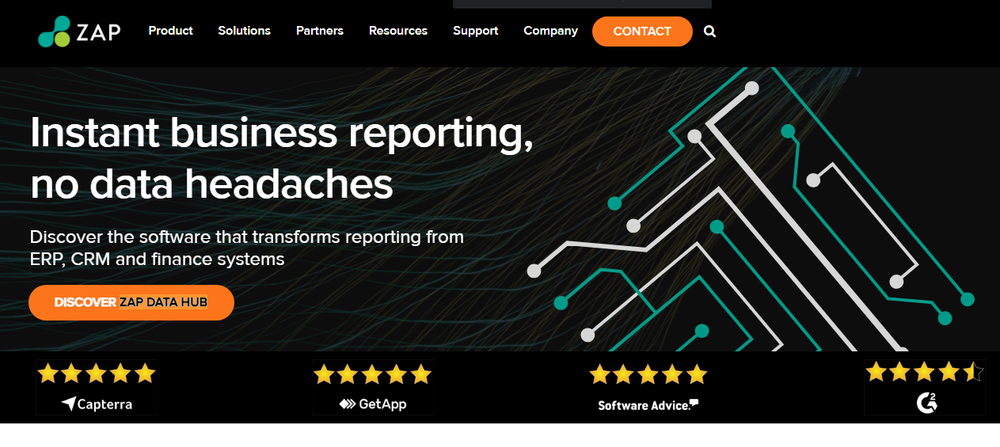Click the orange CONTACT button

point(642,31)
